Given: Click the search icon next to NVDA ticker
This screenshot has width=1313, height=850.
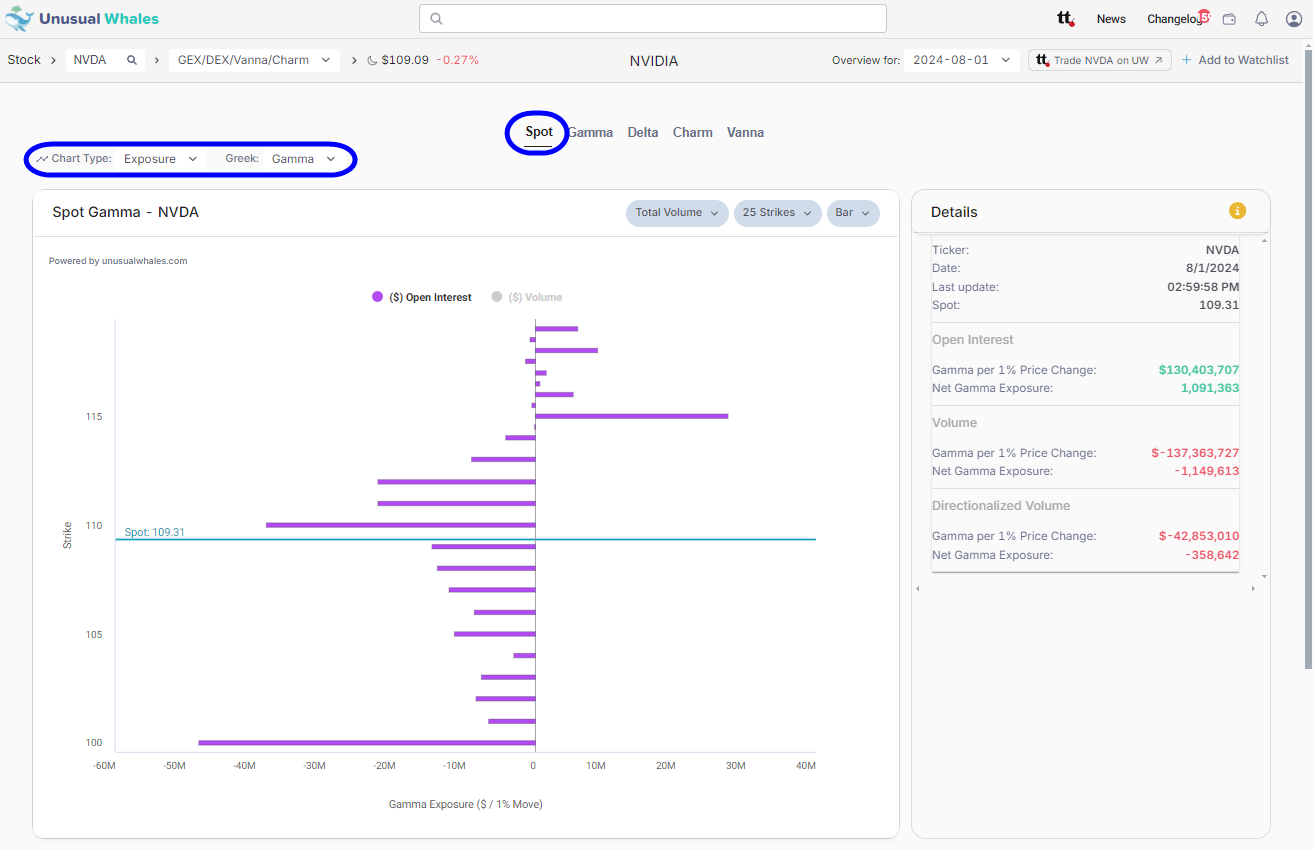Looking at the screenshot, I should [x=131, y=60].
